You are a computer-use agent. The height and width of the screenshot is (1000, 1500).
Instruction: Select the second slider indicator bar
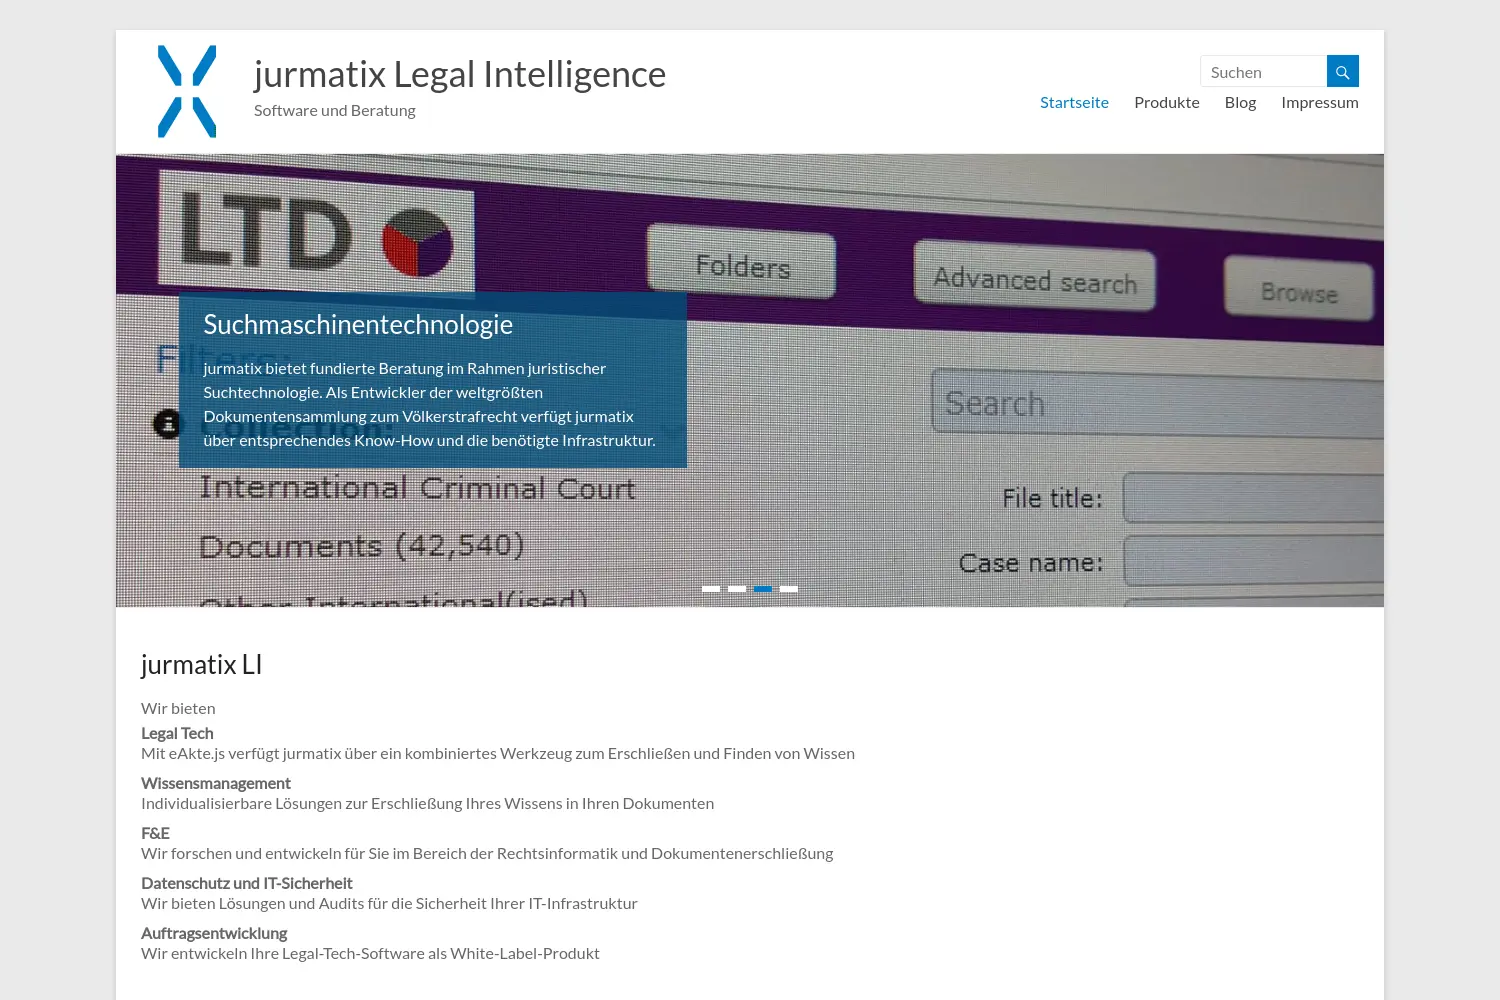tap(737, 589)
